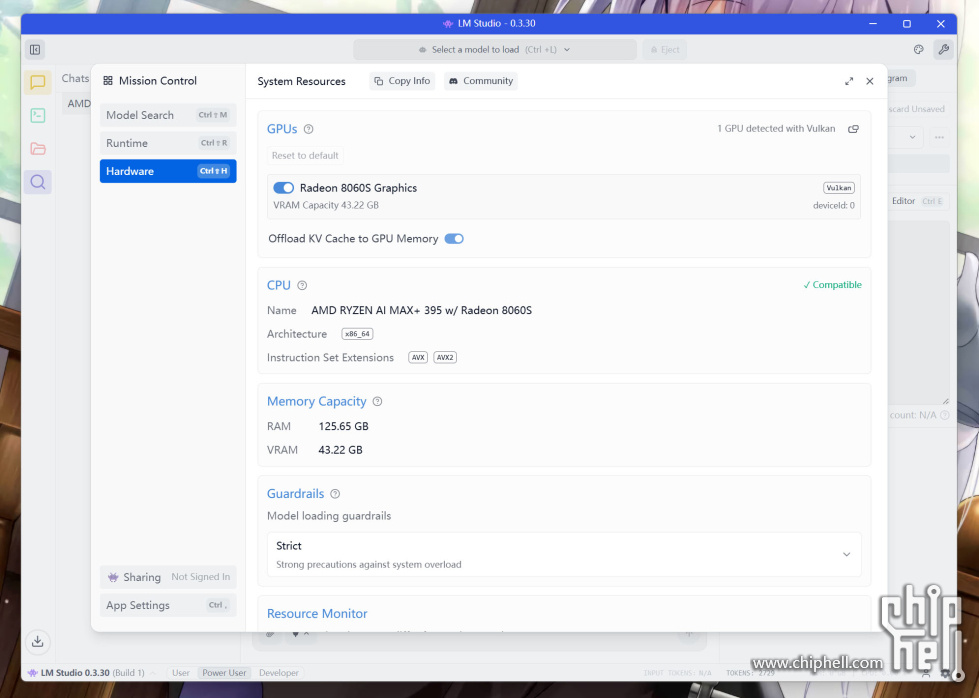This screenshot has height=698, width=979.
Task: Click the GPUs help info icon
Action: click(x=308, y=129)
